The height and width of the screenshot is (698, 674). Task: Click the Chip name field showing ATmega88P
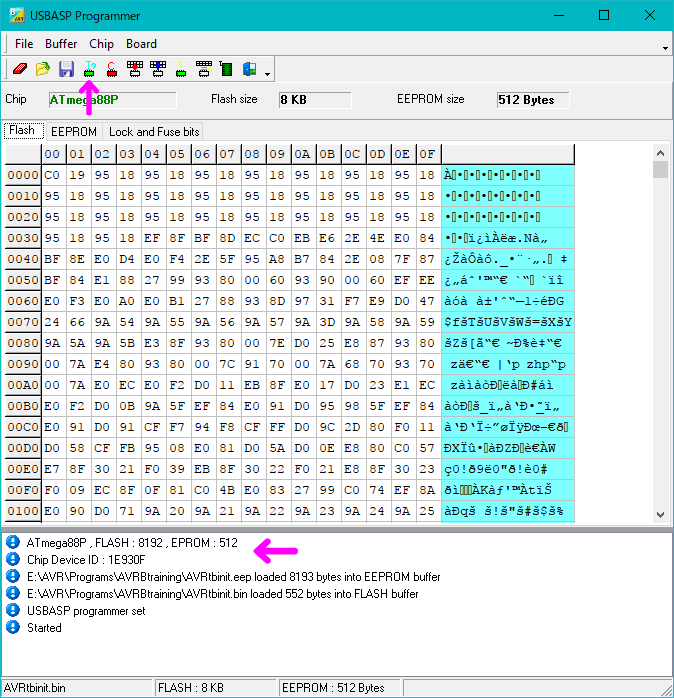point(112,100)
